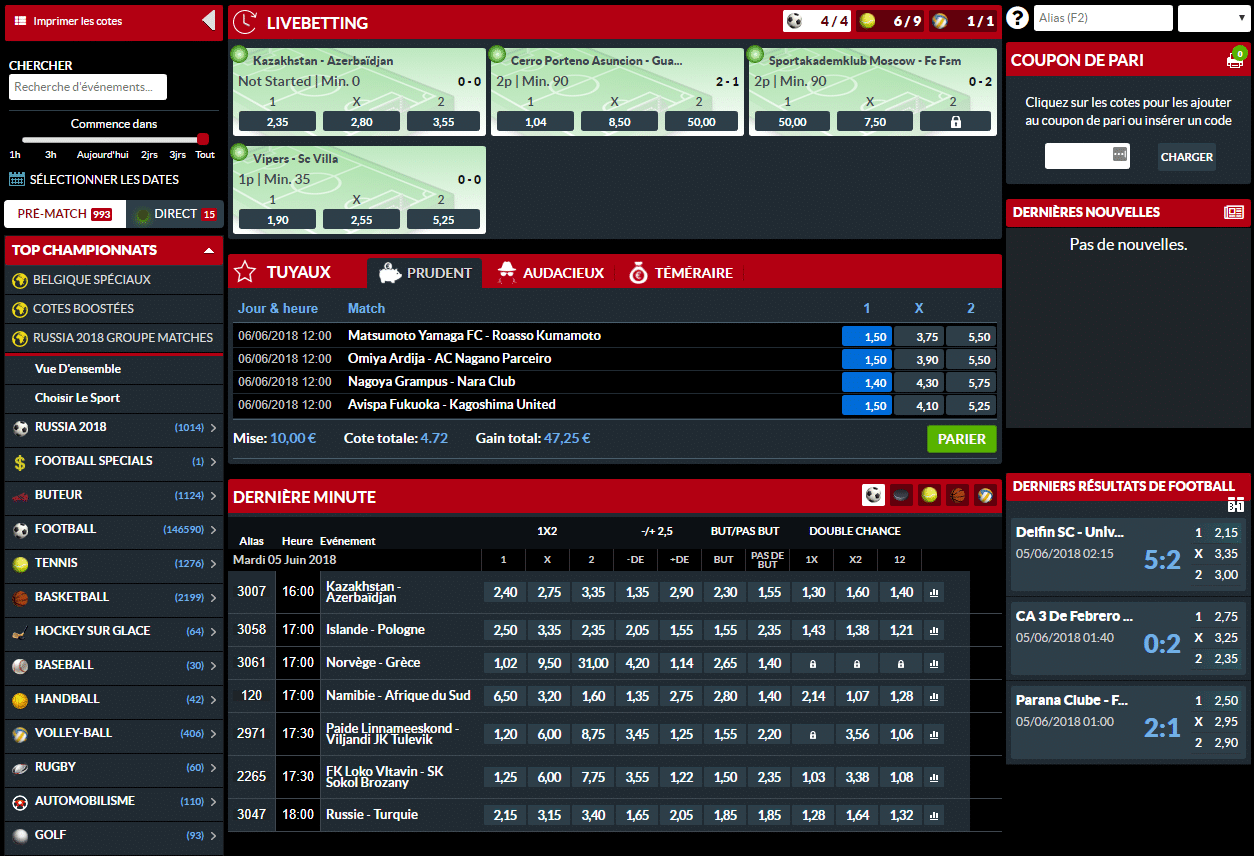Open Delfin SC result card

pyautogui.click(x=1128, y=553)
